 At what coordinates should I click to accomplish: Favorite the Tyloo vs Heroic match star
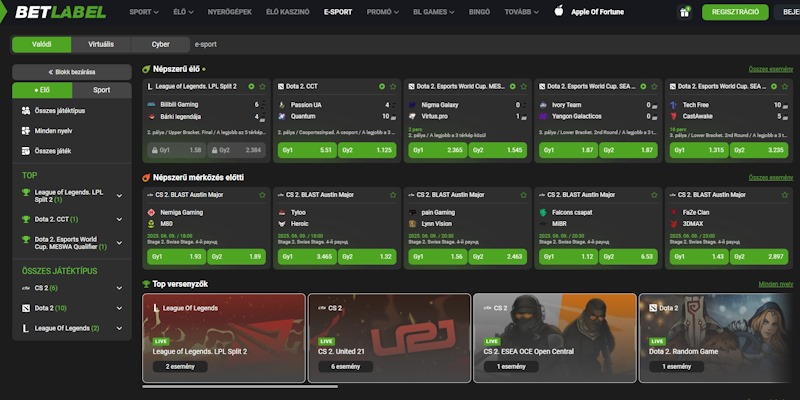pos(393,195)
